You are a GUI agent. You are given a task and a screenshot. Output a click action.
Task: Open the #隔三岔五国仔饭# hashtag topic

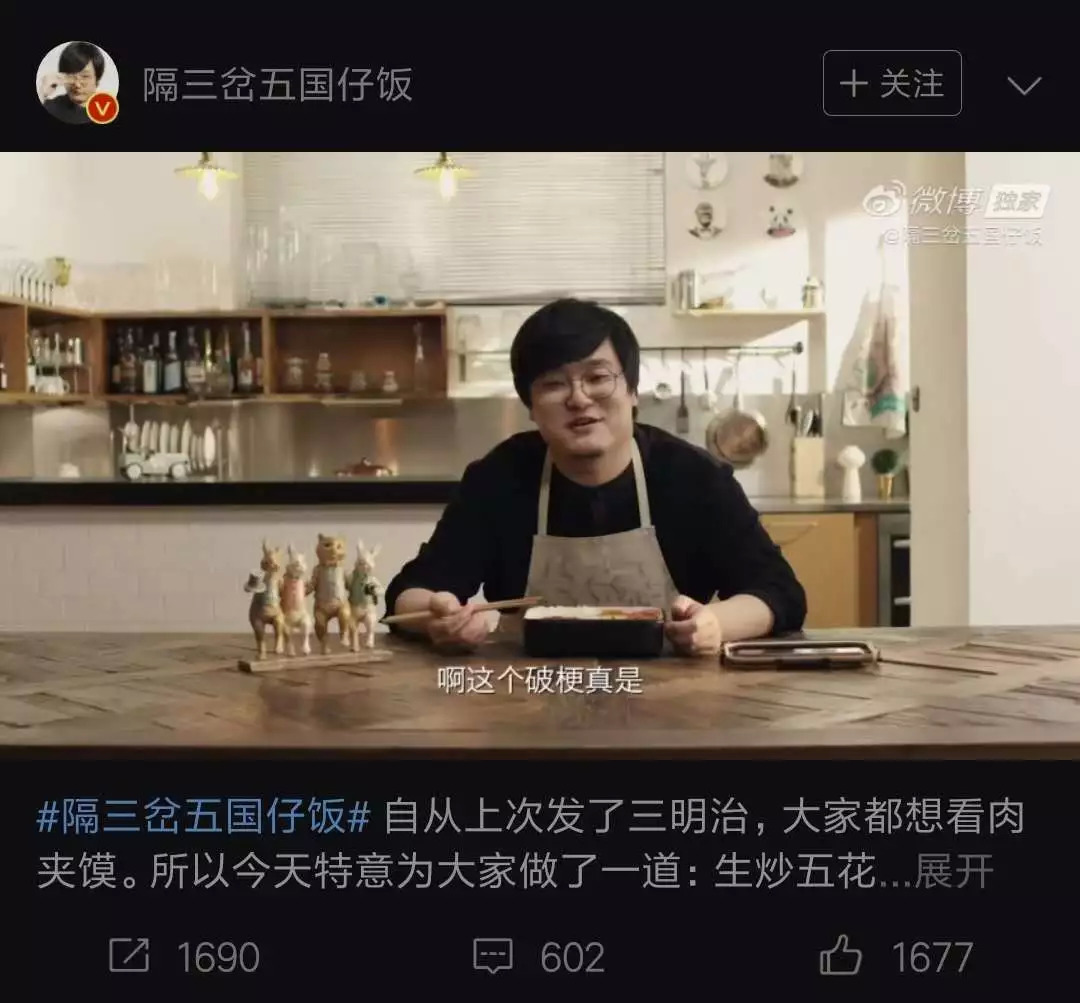(204, 817)
